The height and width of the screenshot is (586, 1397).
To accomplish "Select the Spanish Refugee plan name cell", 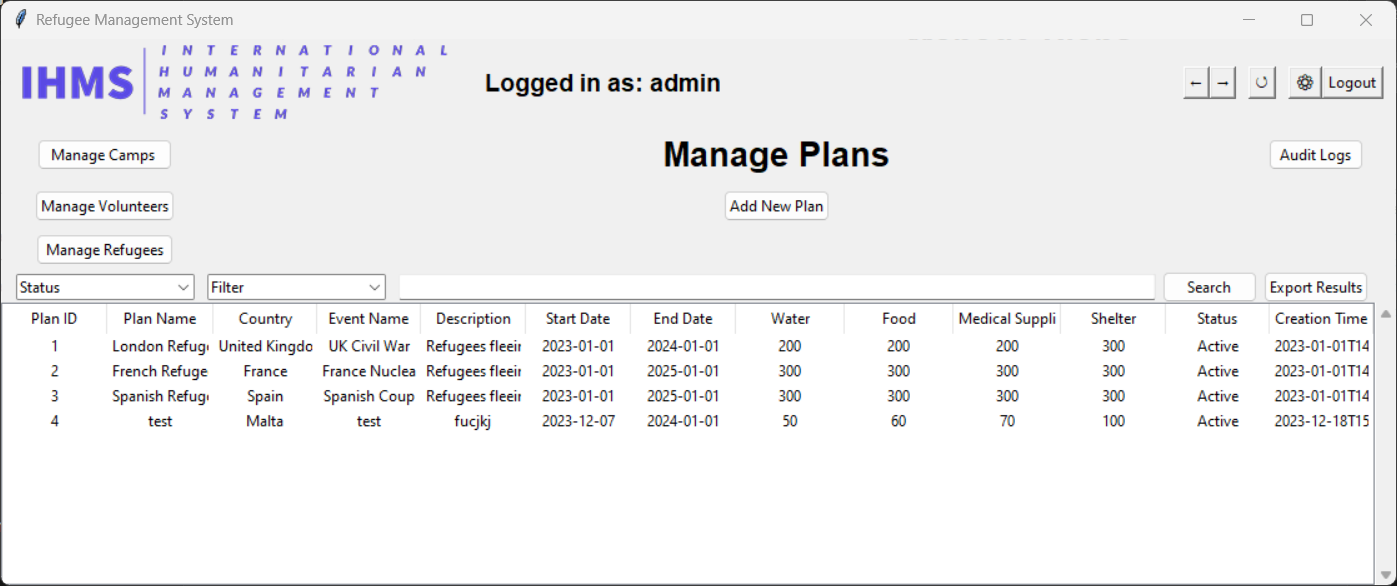I will pyautogui.click(x=160, y=396).
